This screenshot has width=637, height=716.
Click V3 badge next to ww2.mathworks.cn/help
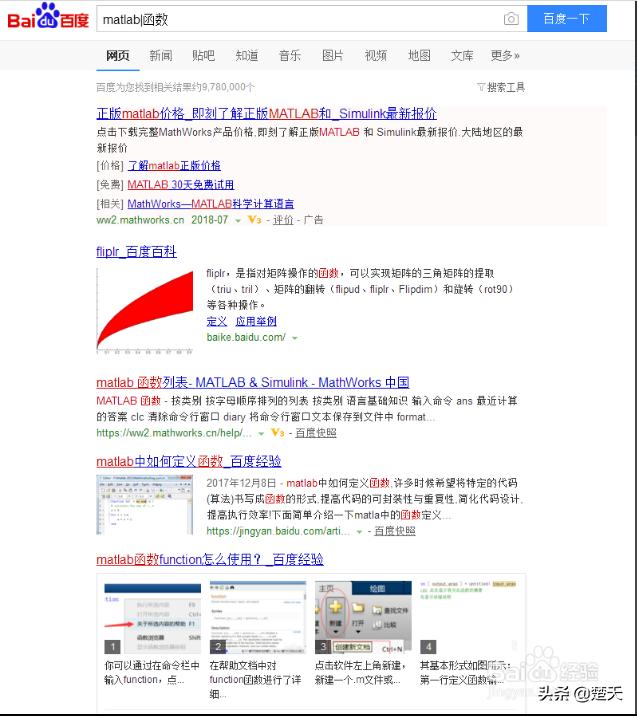point(278,432)
